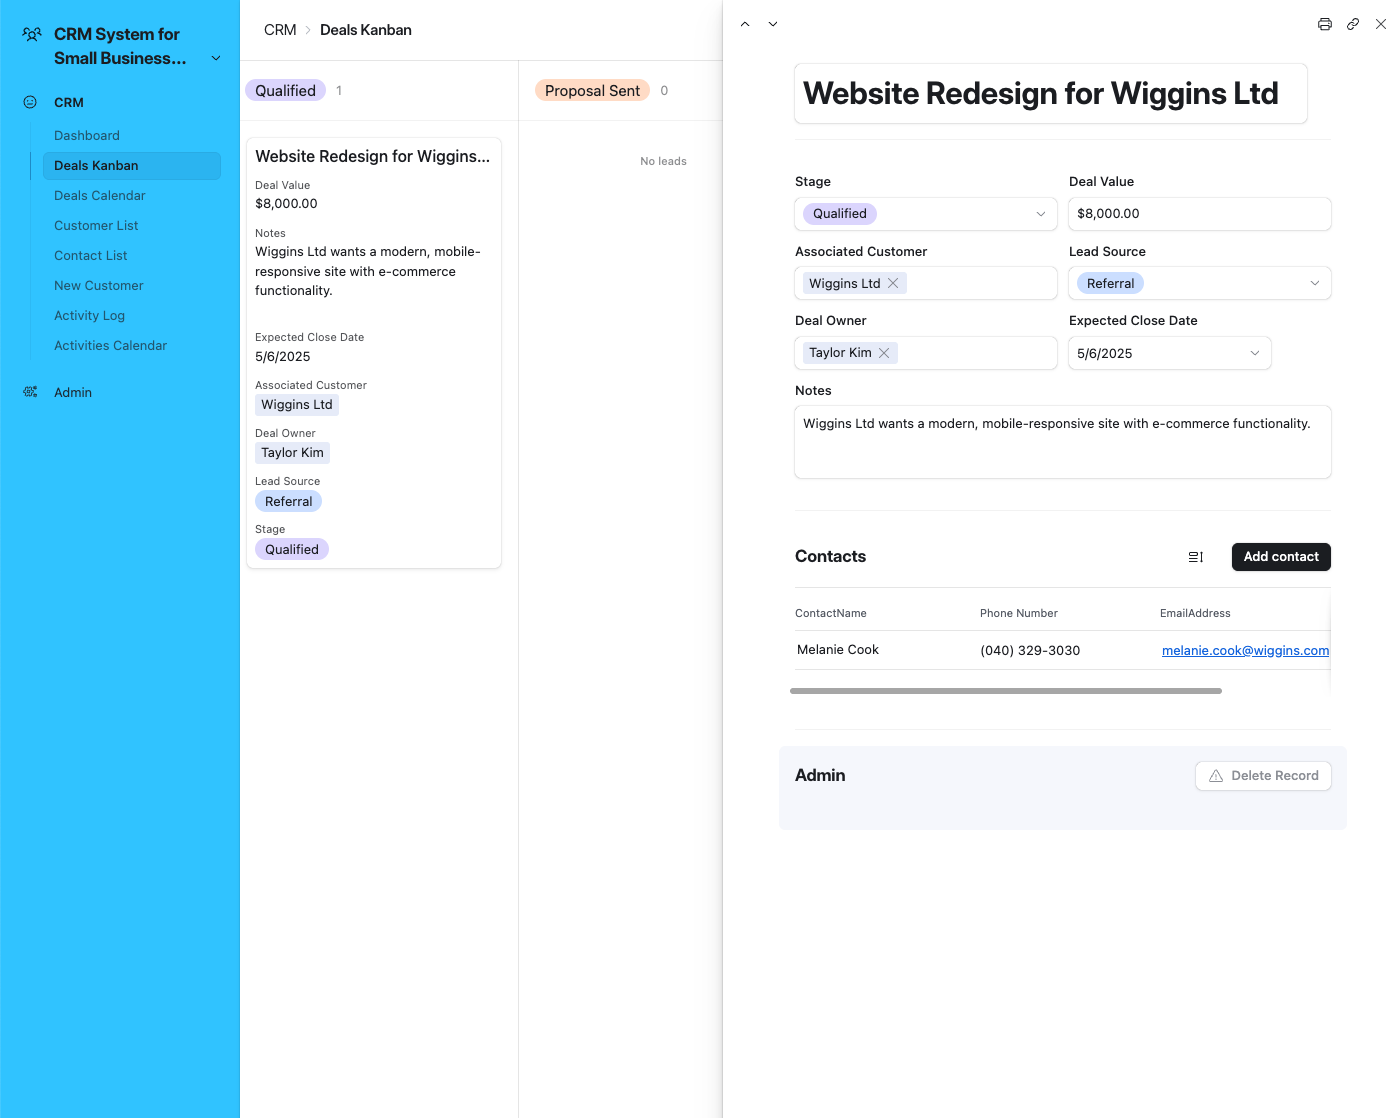Click the previous record arrow in the panel header
Screen dimensions: 1399x1118
[745, 23]
